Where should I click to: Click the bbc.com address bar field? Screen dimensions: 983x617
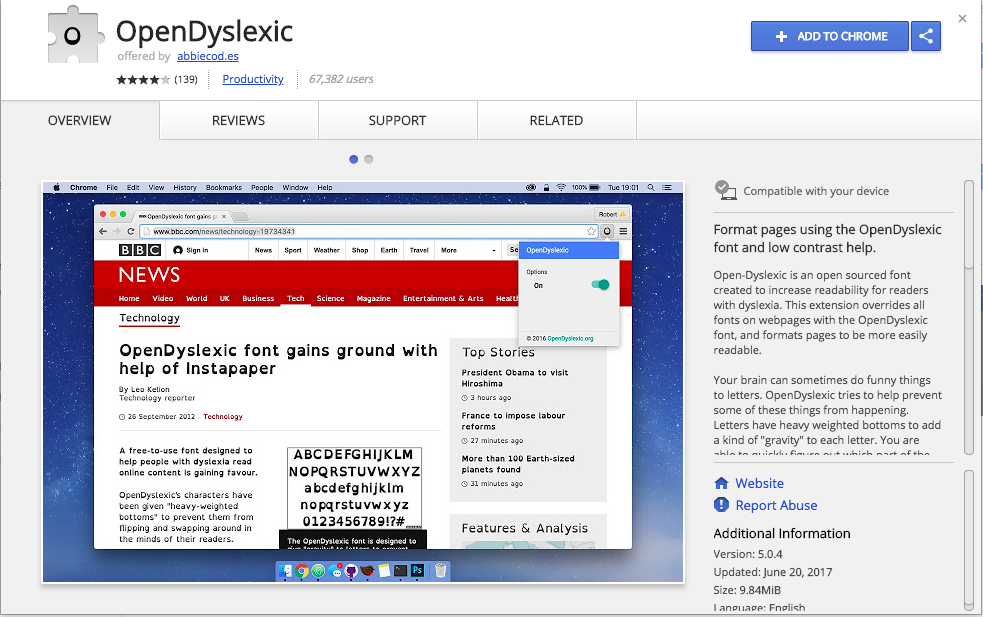click(368, 231)
